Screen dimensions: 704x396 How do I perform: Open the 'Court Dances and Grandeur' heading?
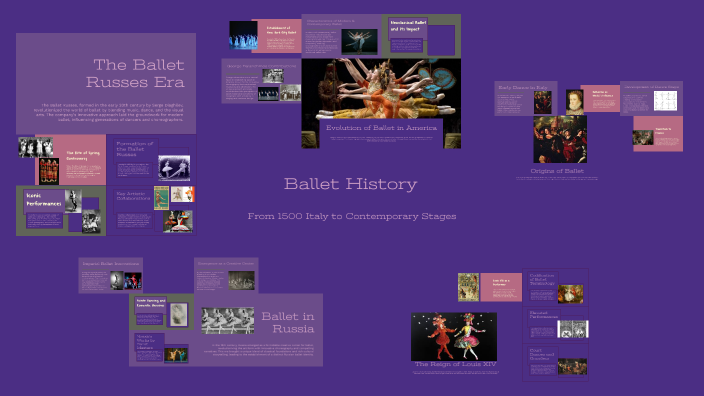(x=541, y=354)
